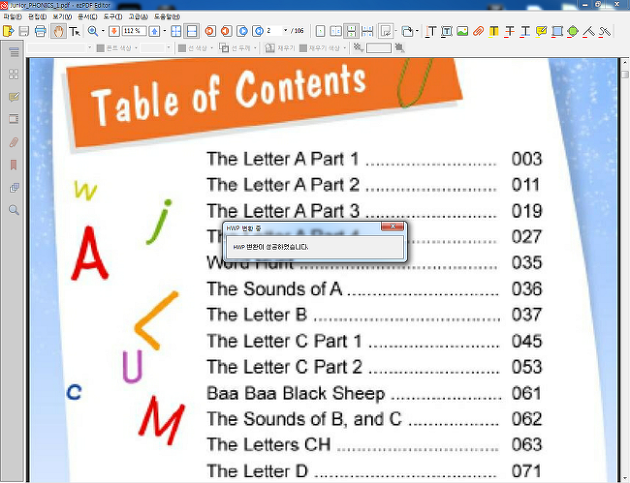630x483 pixels.
Task: Open the Help menu
Action: click(167, 16)
